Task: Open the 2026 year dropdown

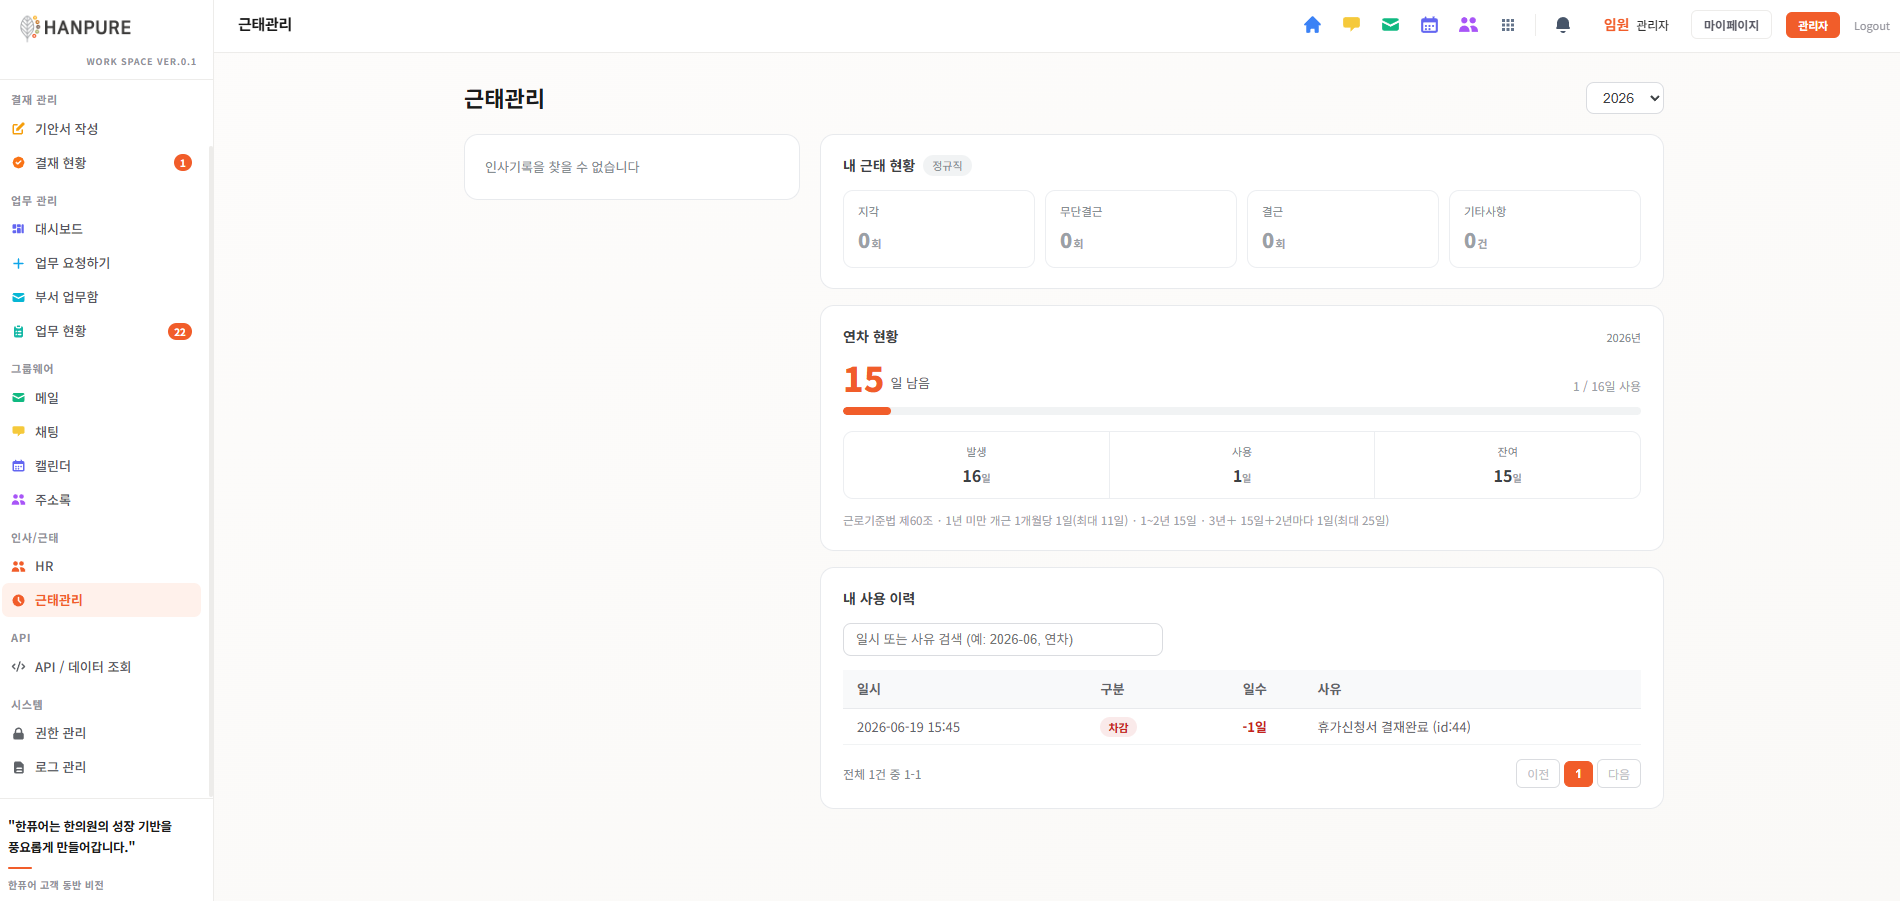Action: 1624,98
